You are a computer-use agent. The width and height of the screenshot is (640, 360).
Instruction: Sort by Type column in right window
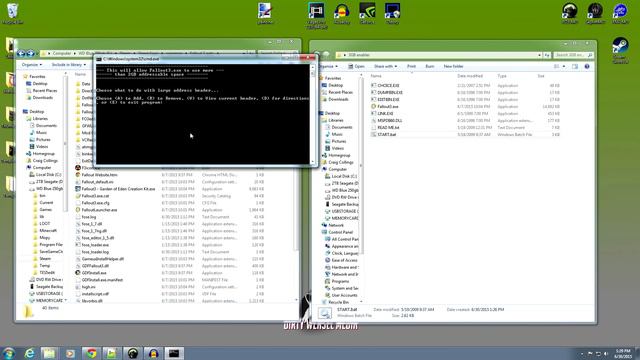pyautogui.click(x=502, y=76)
